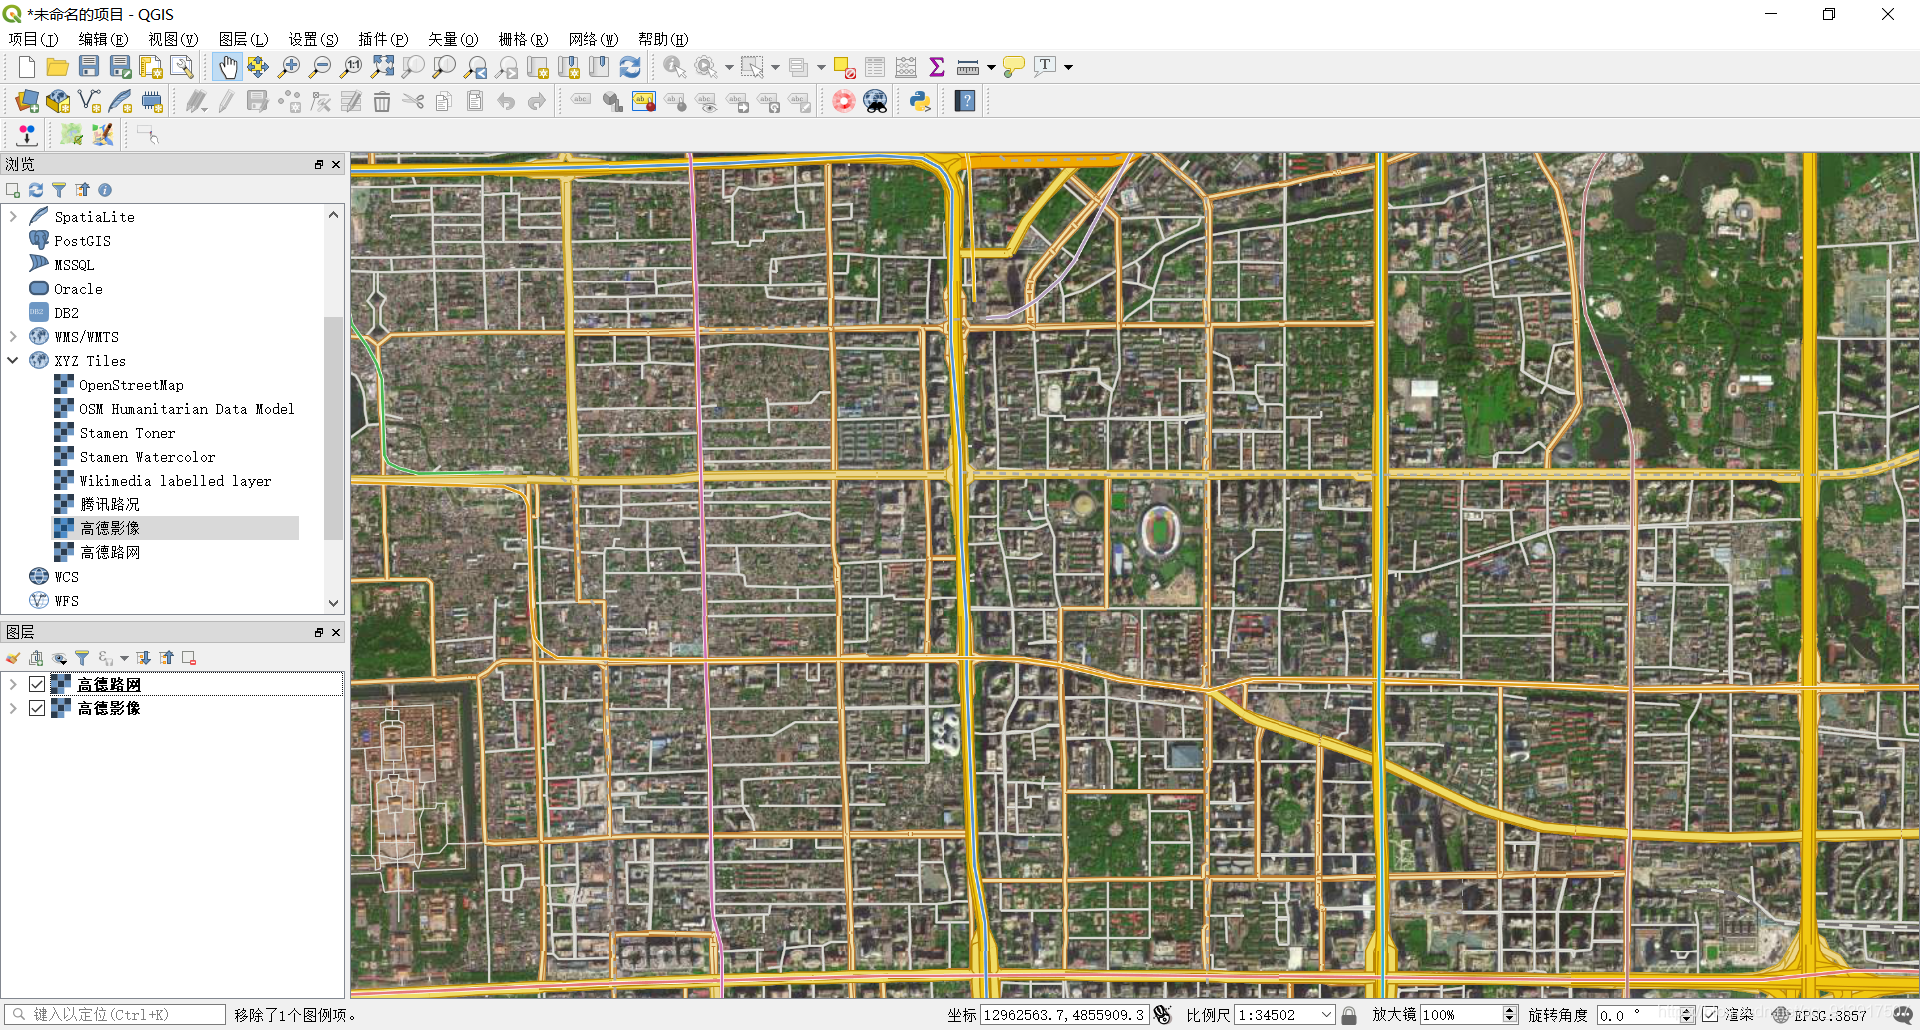Close the 浏览 browser panel
Viewport: 1920px width, 1030px height.
336,164
